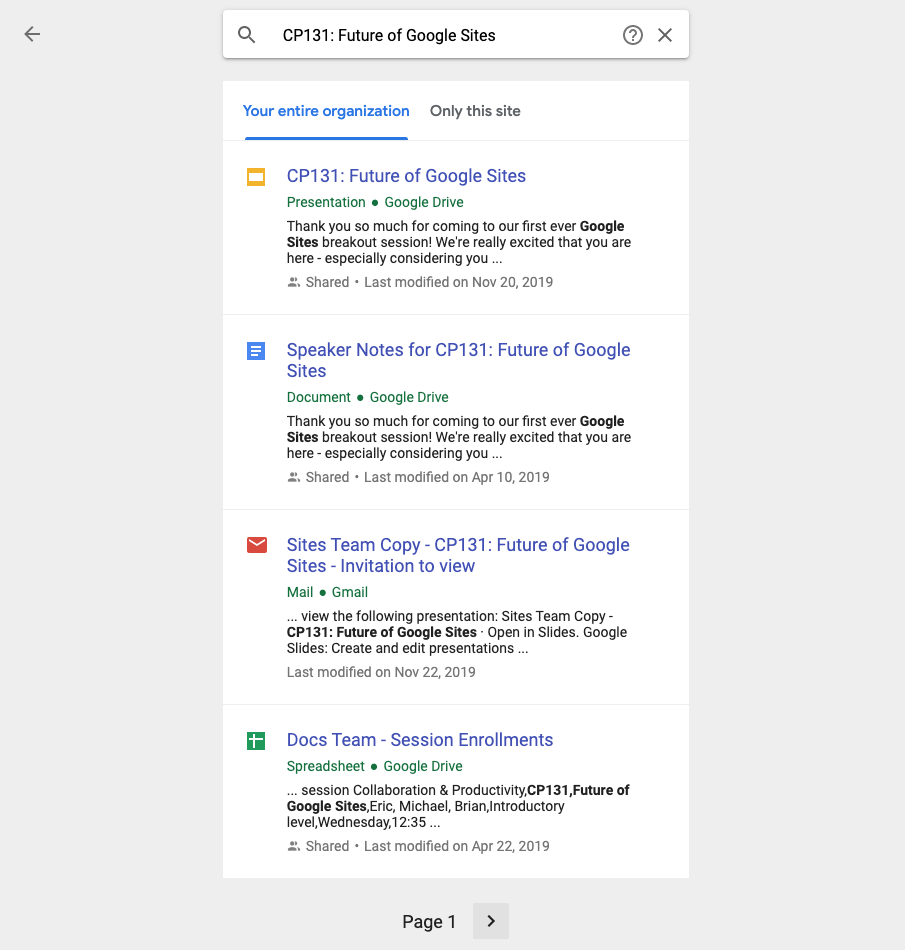Click the magnifying glass search icon
Image resolution: width=905 pixels, height=950 pixels.
(247, 35)
